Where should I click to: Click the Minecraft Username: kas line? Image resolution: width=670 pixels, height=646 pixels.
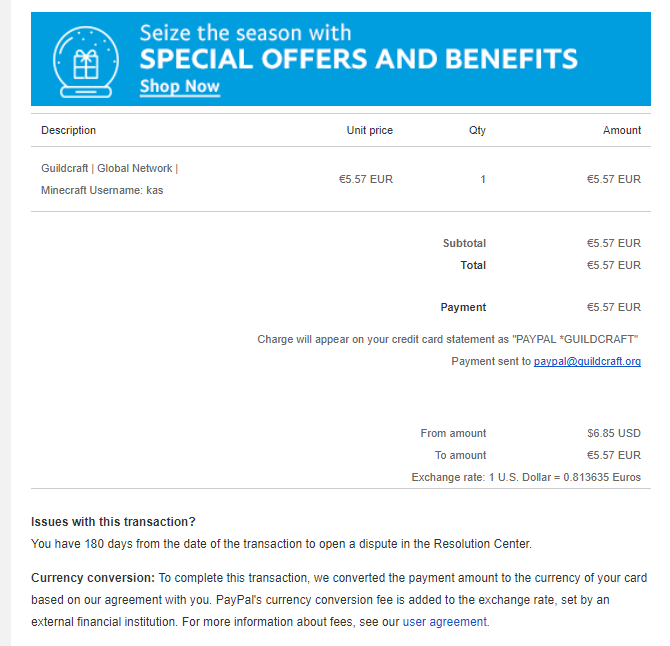coord(102,190)
